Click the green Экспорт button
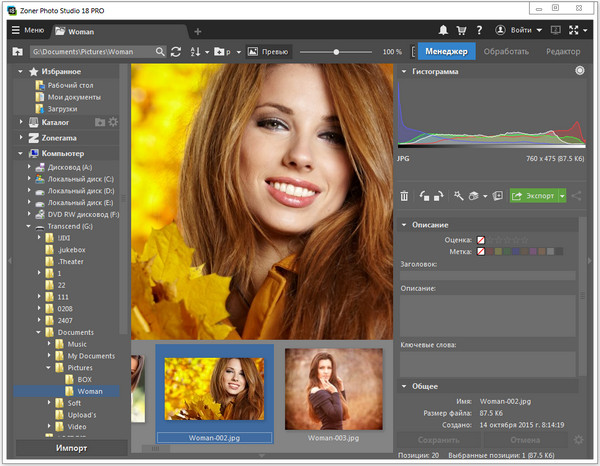The image size is (600, 466). point(533,197)
